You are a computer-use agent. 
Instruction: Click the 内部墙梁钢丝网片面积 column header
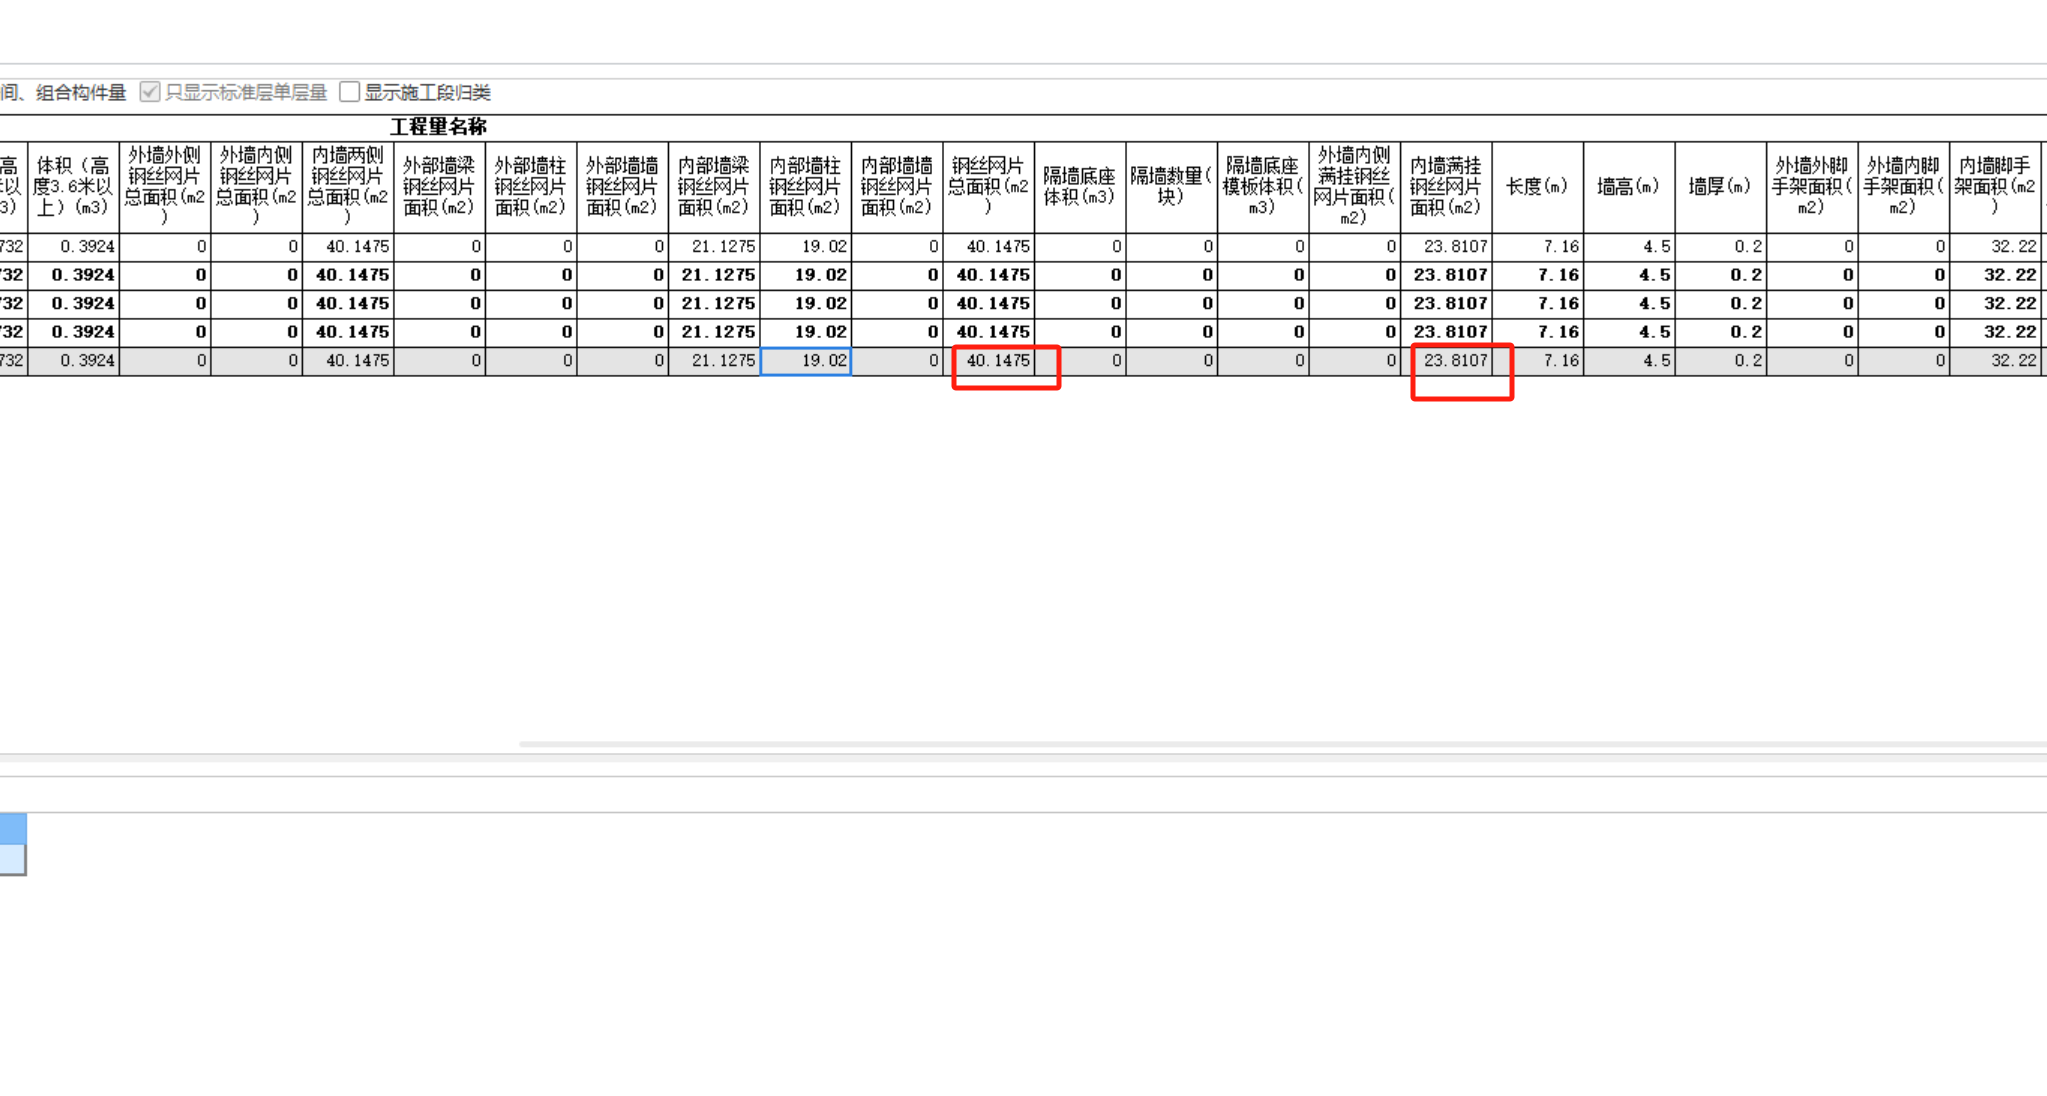pyautogui.click(x=714, y=187)
